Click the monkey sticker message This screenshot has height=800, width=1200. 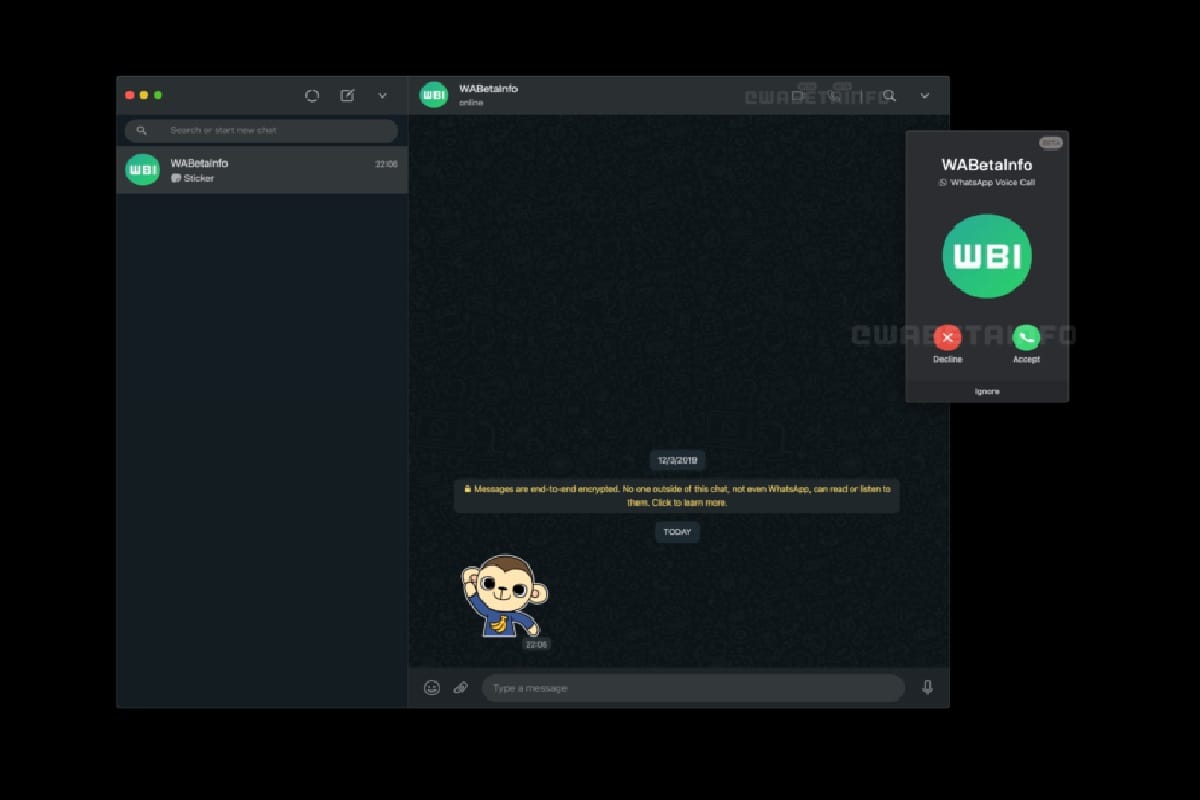coord(504,596)
